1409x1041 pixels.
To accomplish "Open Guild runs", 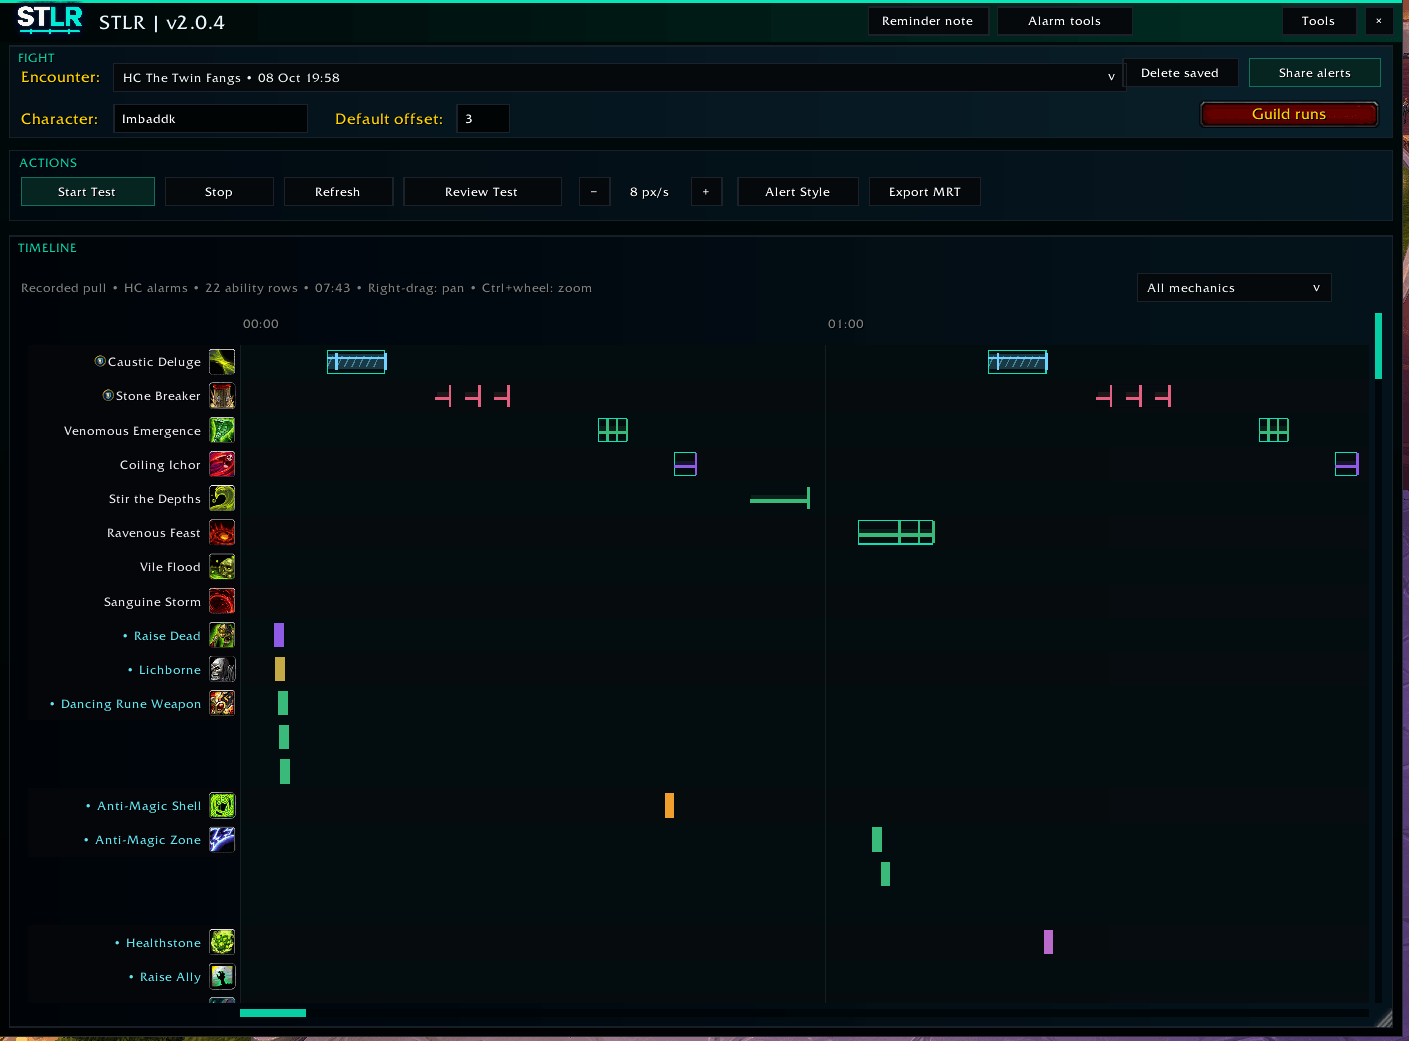I will [1289, 114].
